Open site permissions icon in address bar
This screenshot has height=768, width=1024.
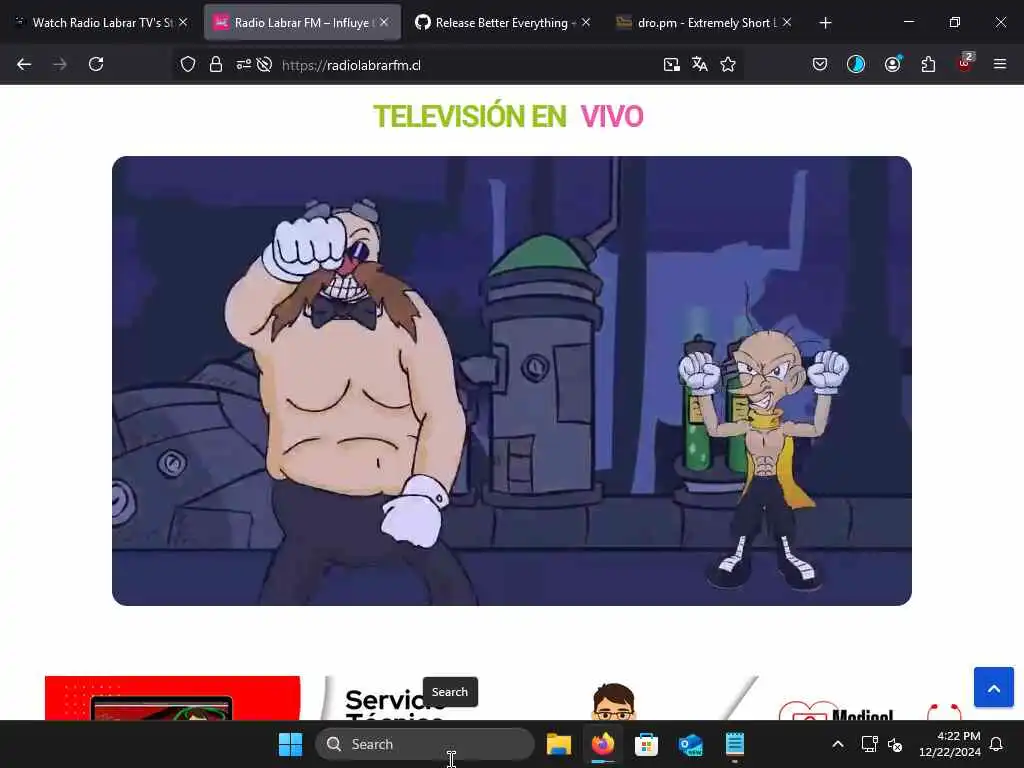[244, 65]
